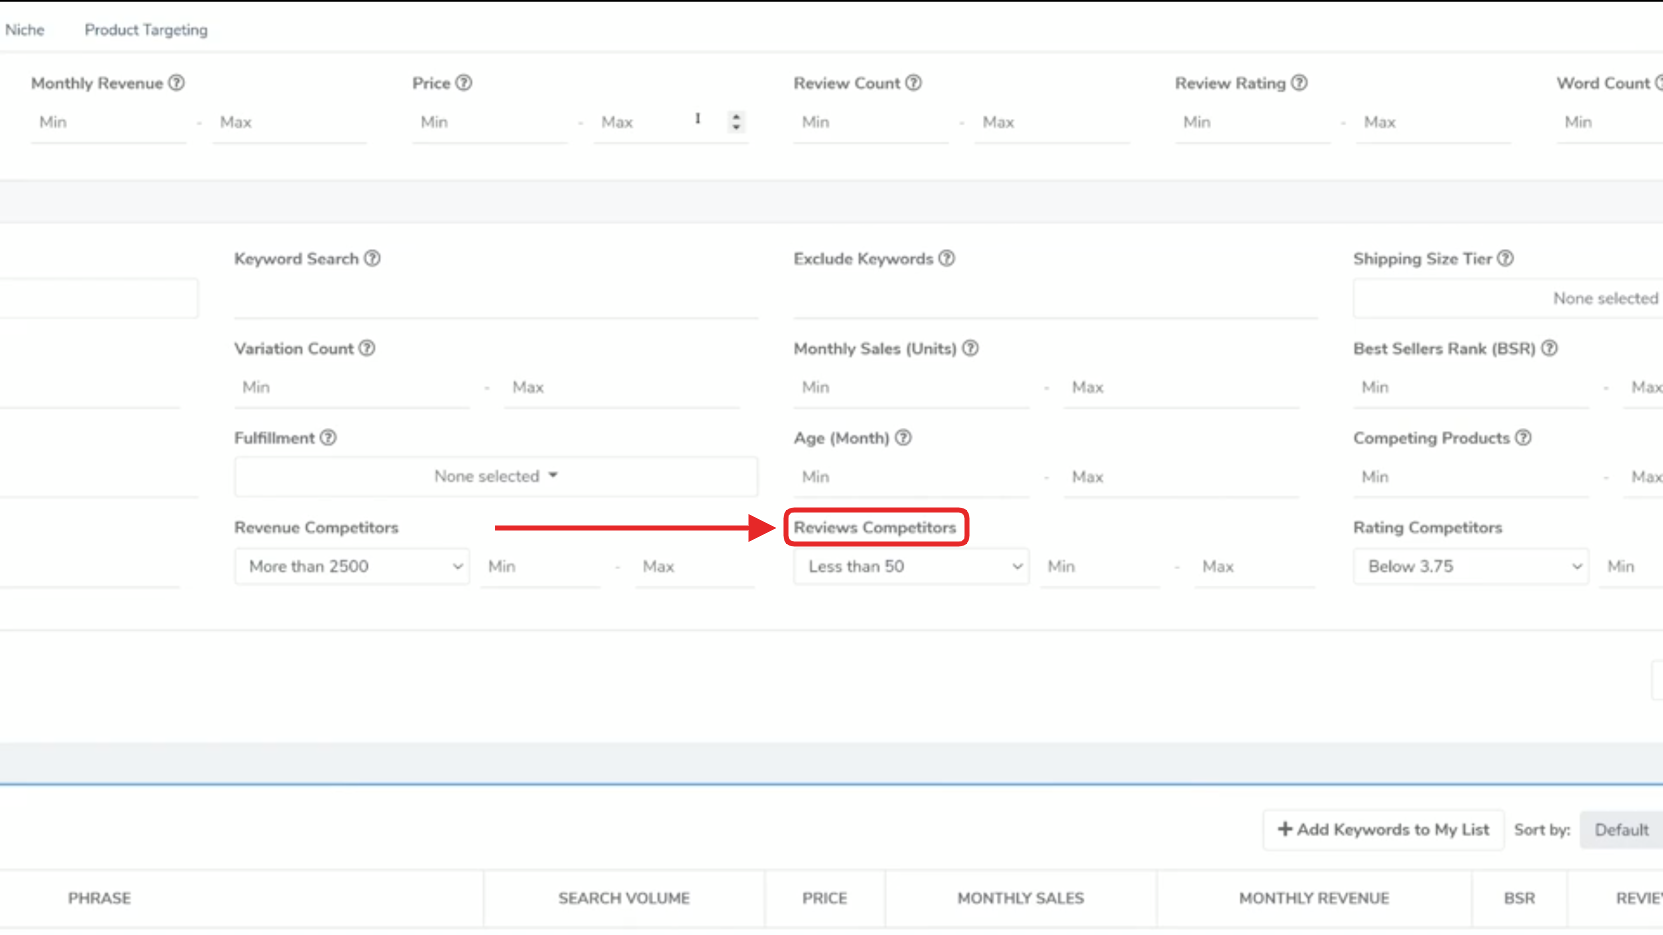This screenshot has width=1663, height=935.
Task: Switch to the Product Targeting tab
Action: (146, 30)
